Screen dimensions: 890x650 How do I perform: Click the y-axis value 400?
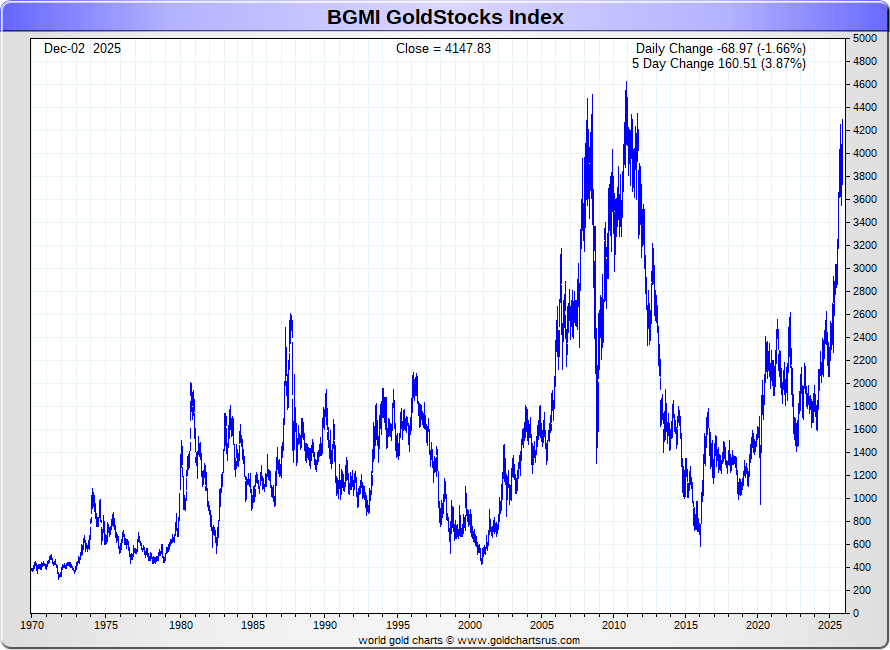pos(862,567)
